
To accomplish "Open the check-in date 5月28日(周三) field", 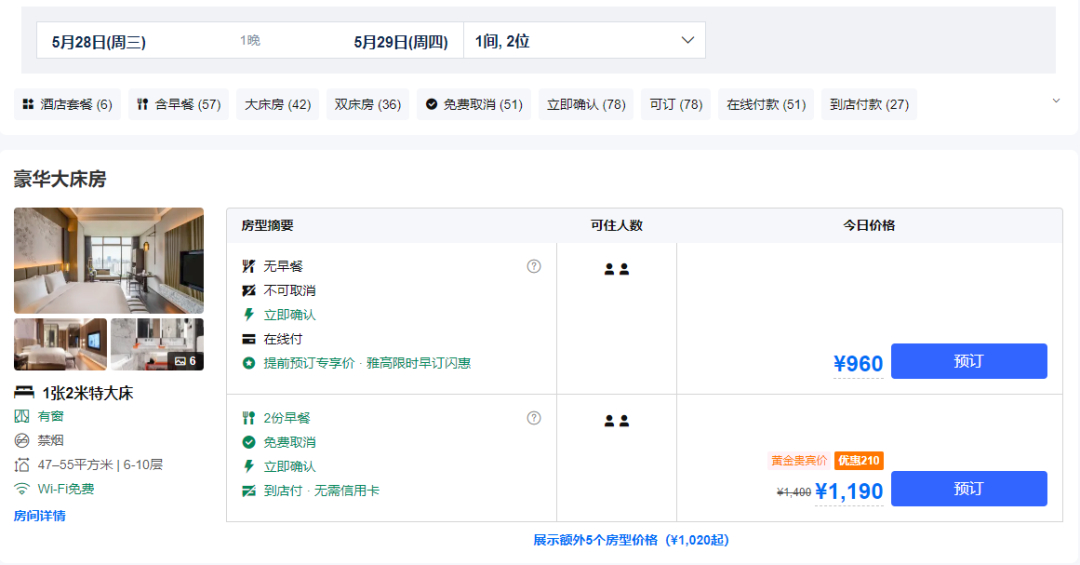I will tap(98, 41).
